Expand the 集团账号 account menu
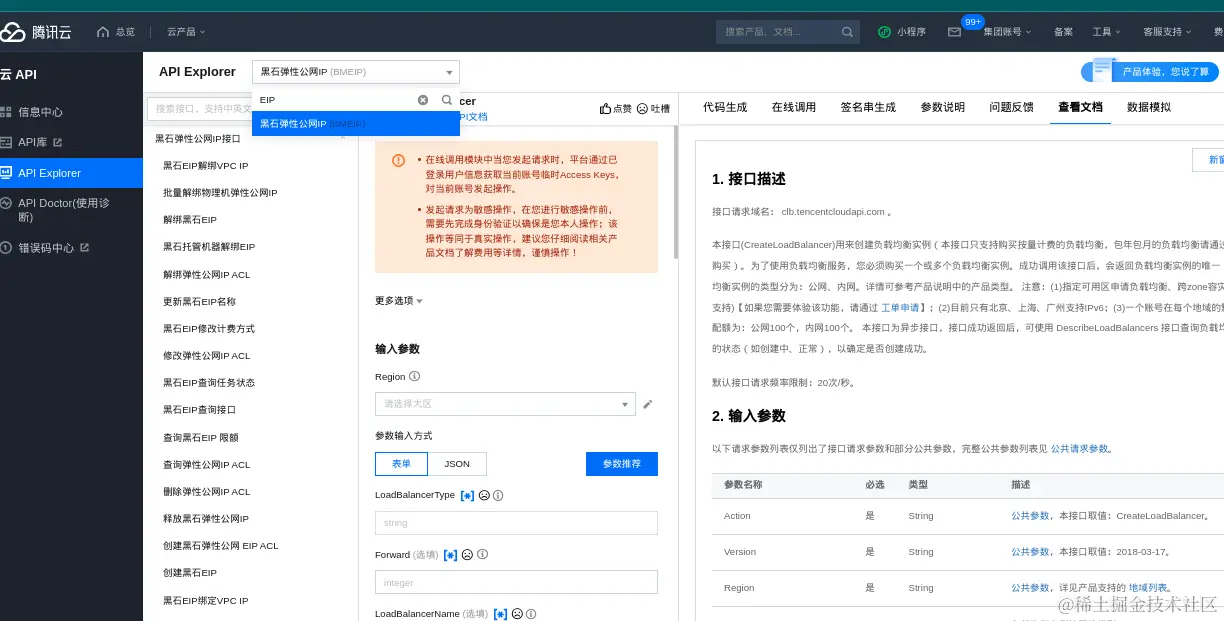This screenshot has height=621, width=1224. click(1008, 32)
